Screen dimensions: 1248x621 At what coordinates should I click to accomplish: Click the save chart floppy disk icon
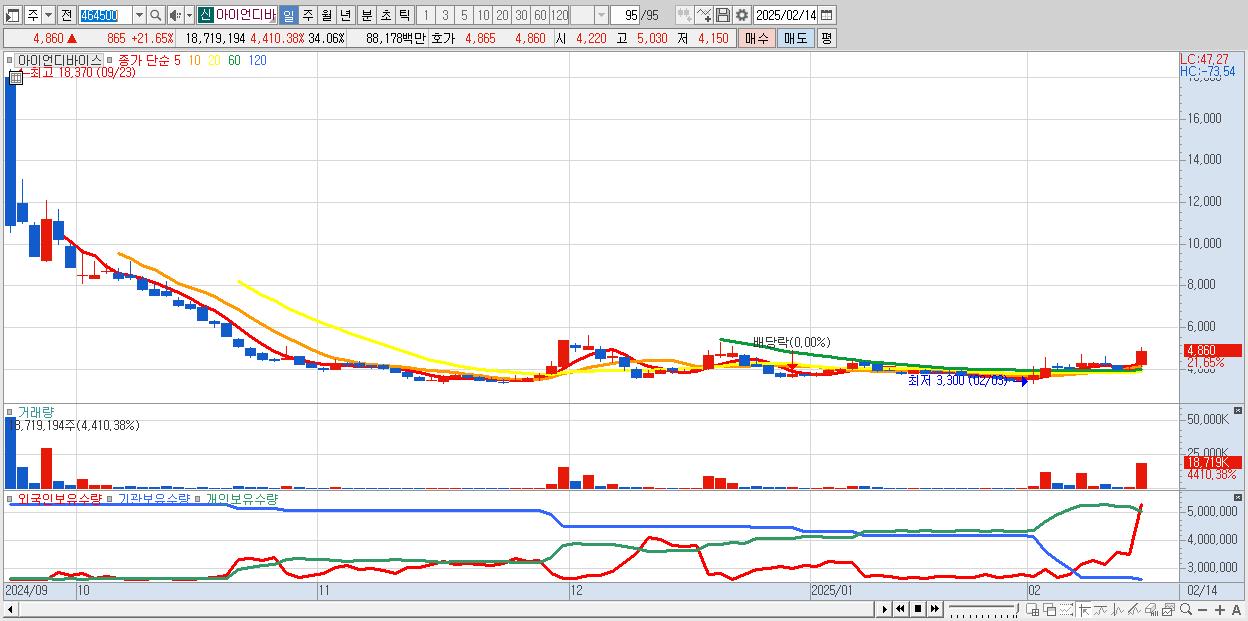coord(722,15)
